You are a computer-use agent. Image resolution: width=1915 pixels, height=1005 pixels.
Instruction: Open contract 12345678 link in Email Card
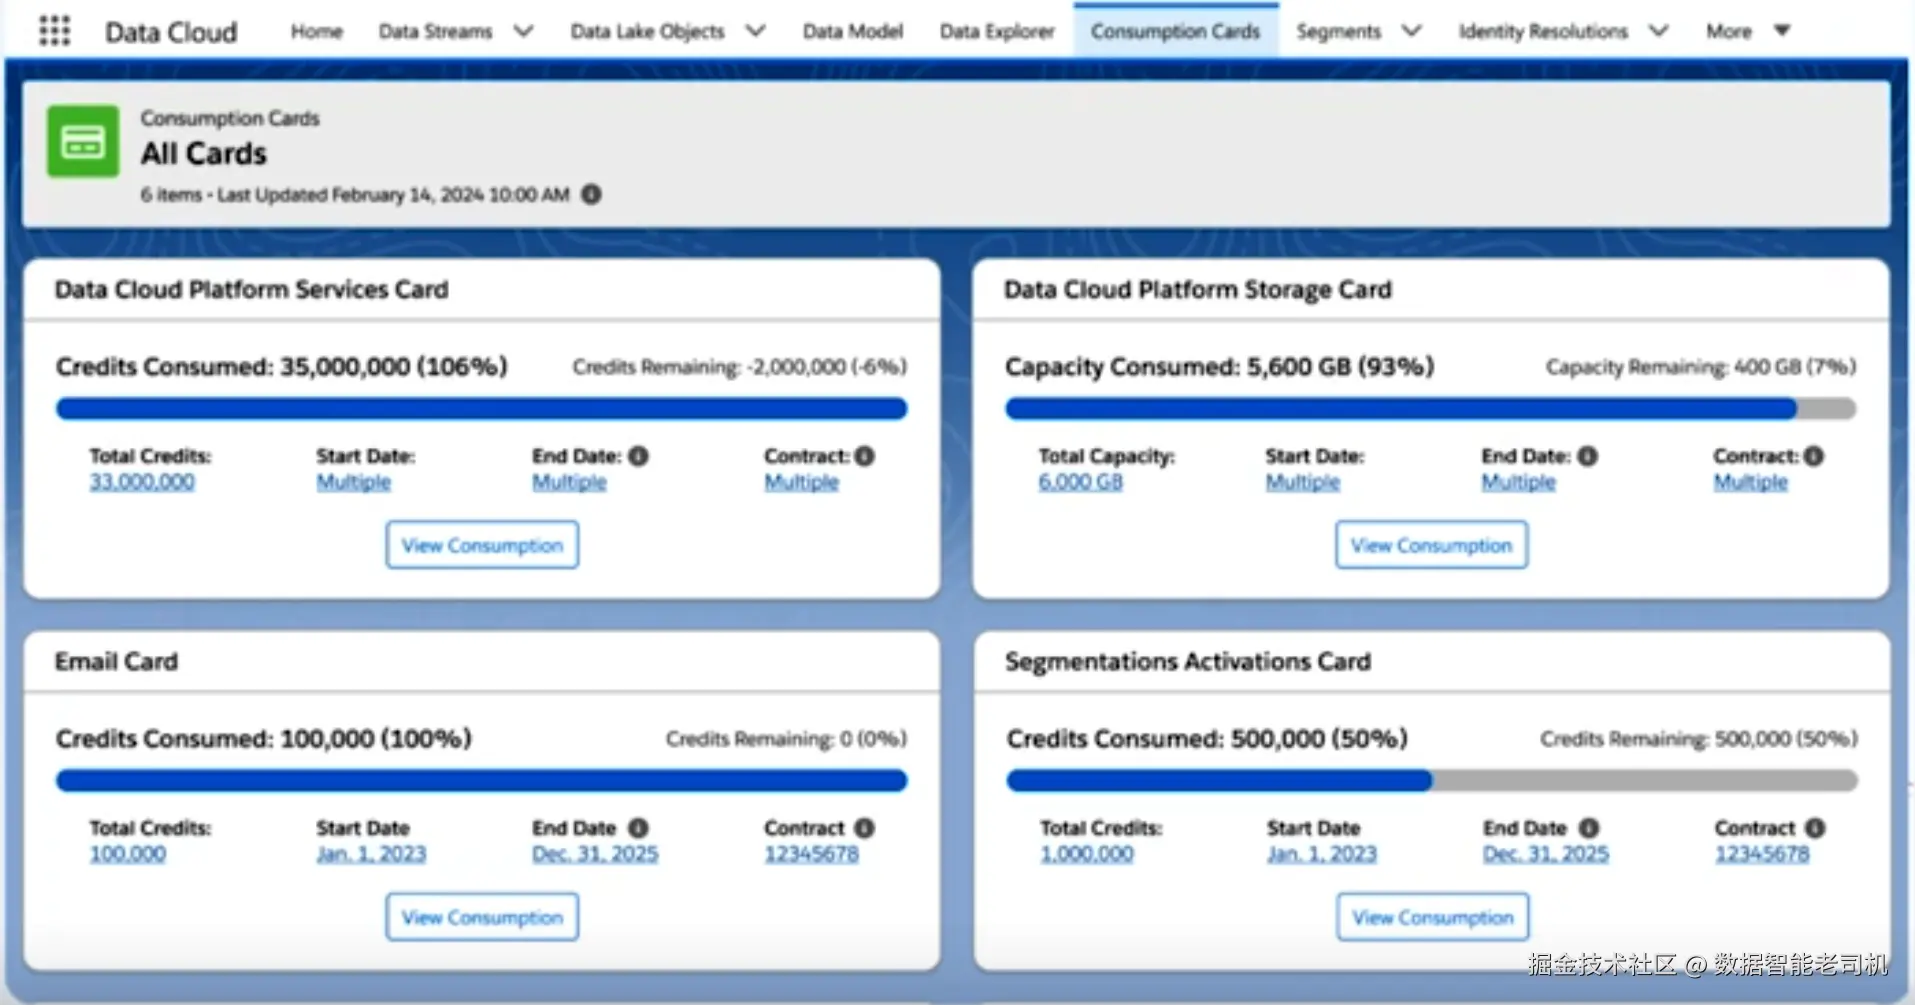pos(812,854)
